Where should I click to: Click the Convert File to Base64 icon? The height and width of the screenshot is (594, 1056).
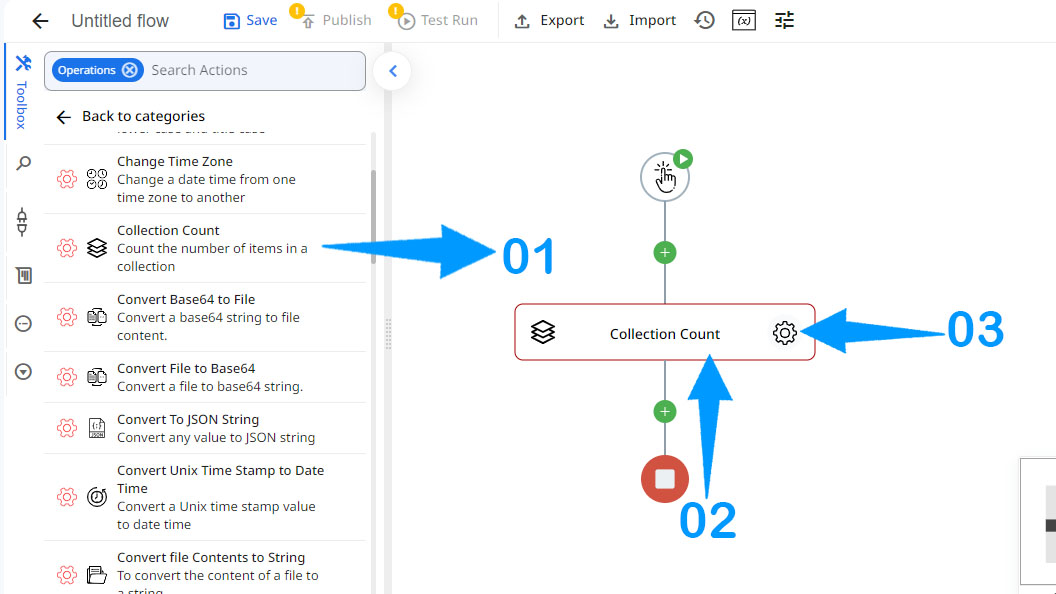pyautogui.click(x=97, y=376)
